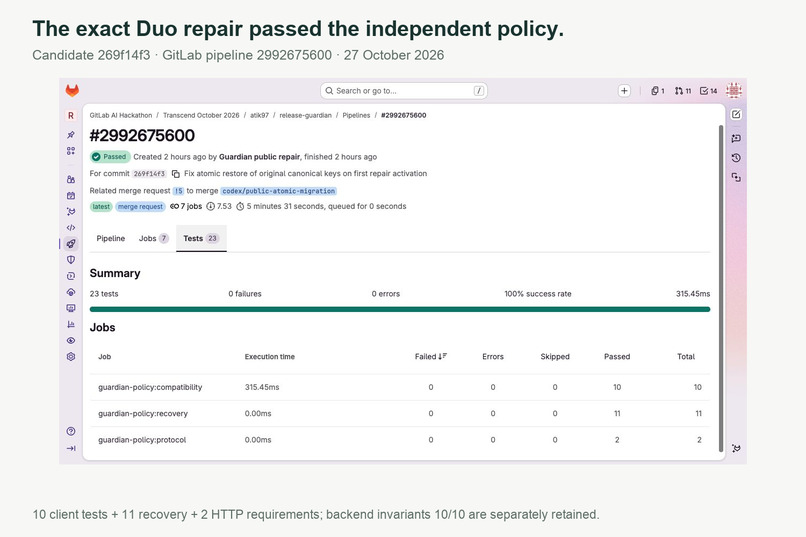Open the codex/public-atomic-migration branch link

(279, 191)
